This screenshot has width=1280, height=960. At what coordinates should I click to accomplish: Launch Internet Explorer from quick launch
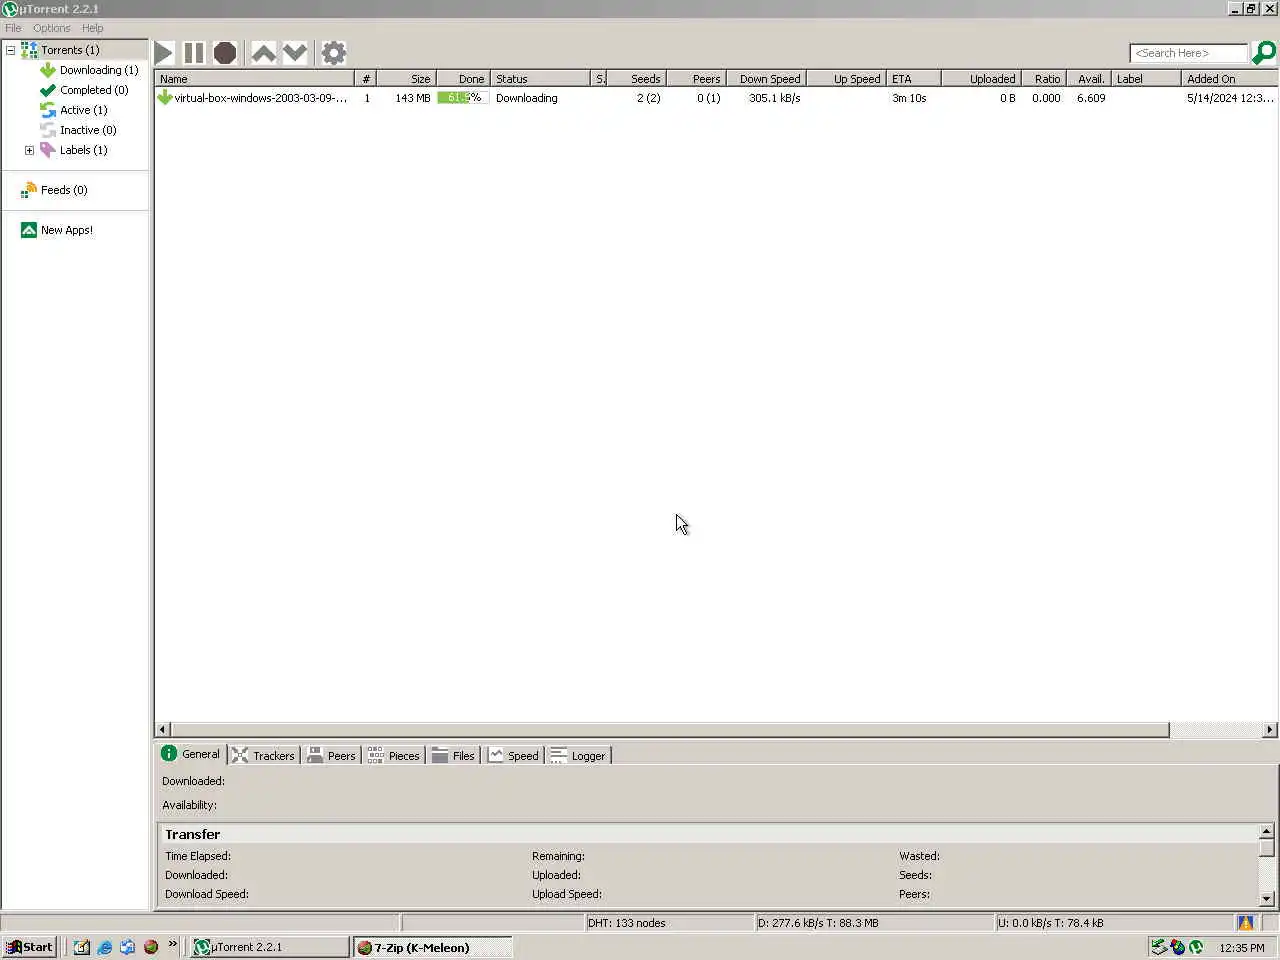104,947
